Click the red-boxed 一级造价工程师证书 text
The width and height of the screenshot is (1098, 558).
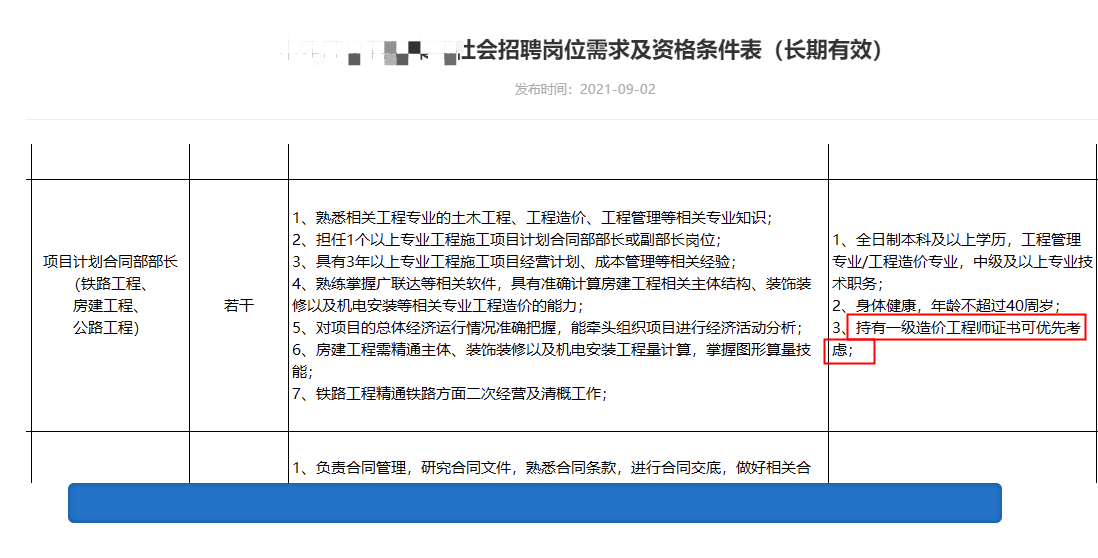point(965,327)
